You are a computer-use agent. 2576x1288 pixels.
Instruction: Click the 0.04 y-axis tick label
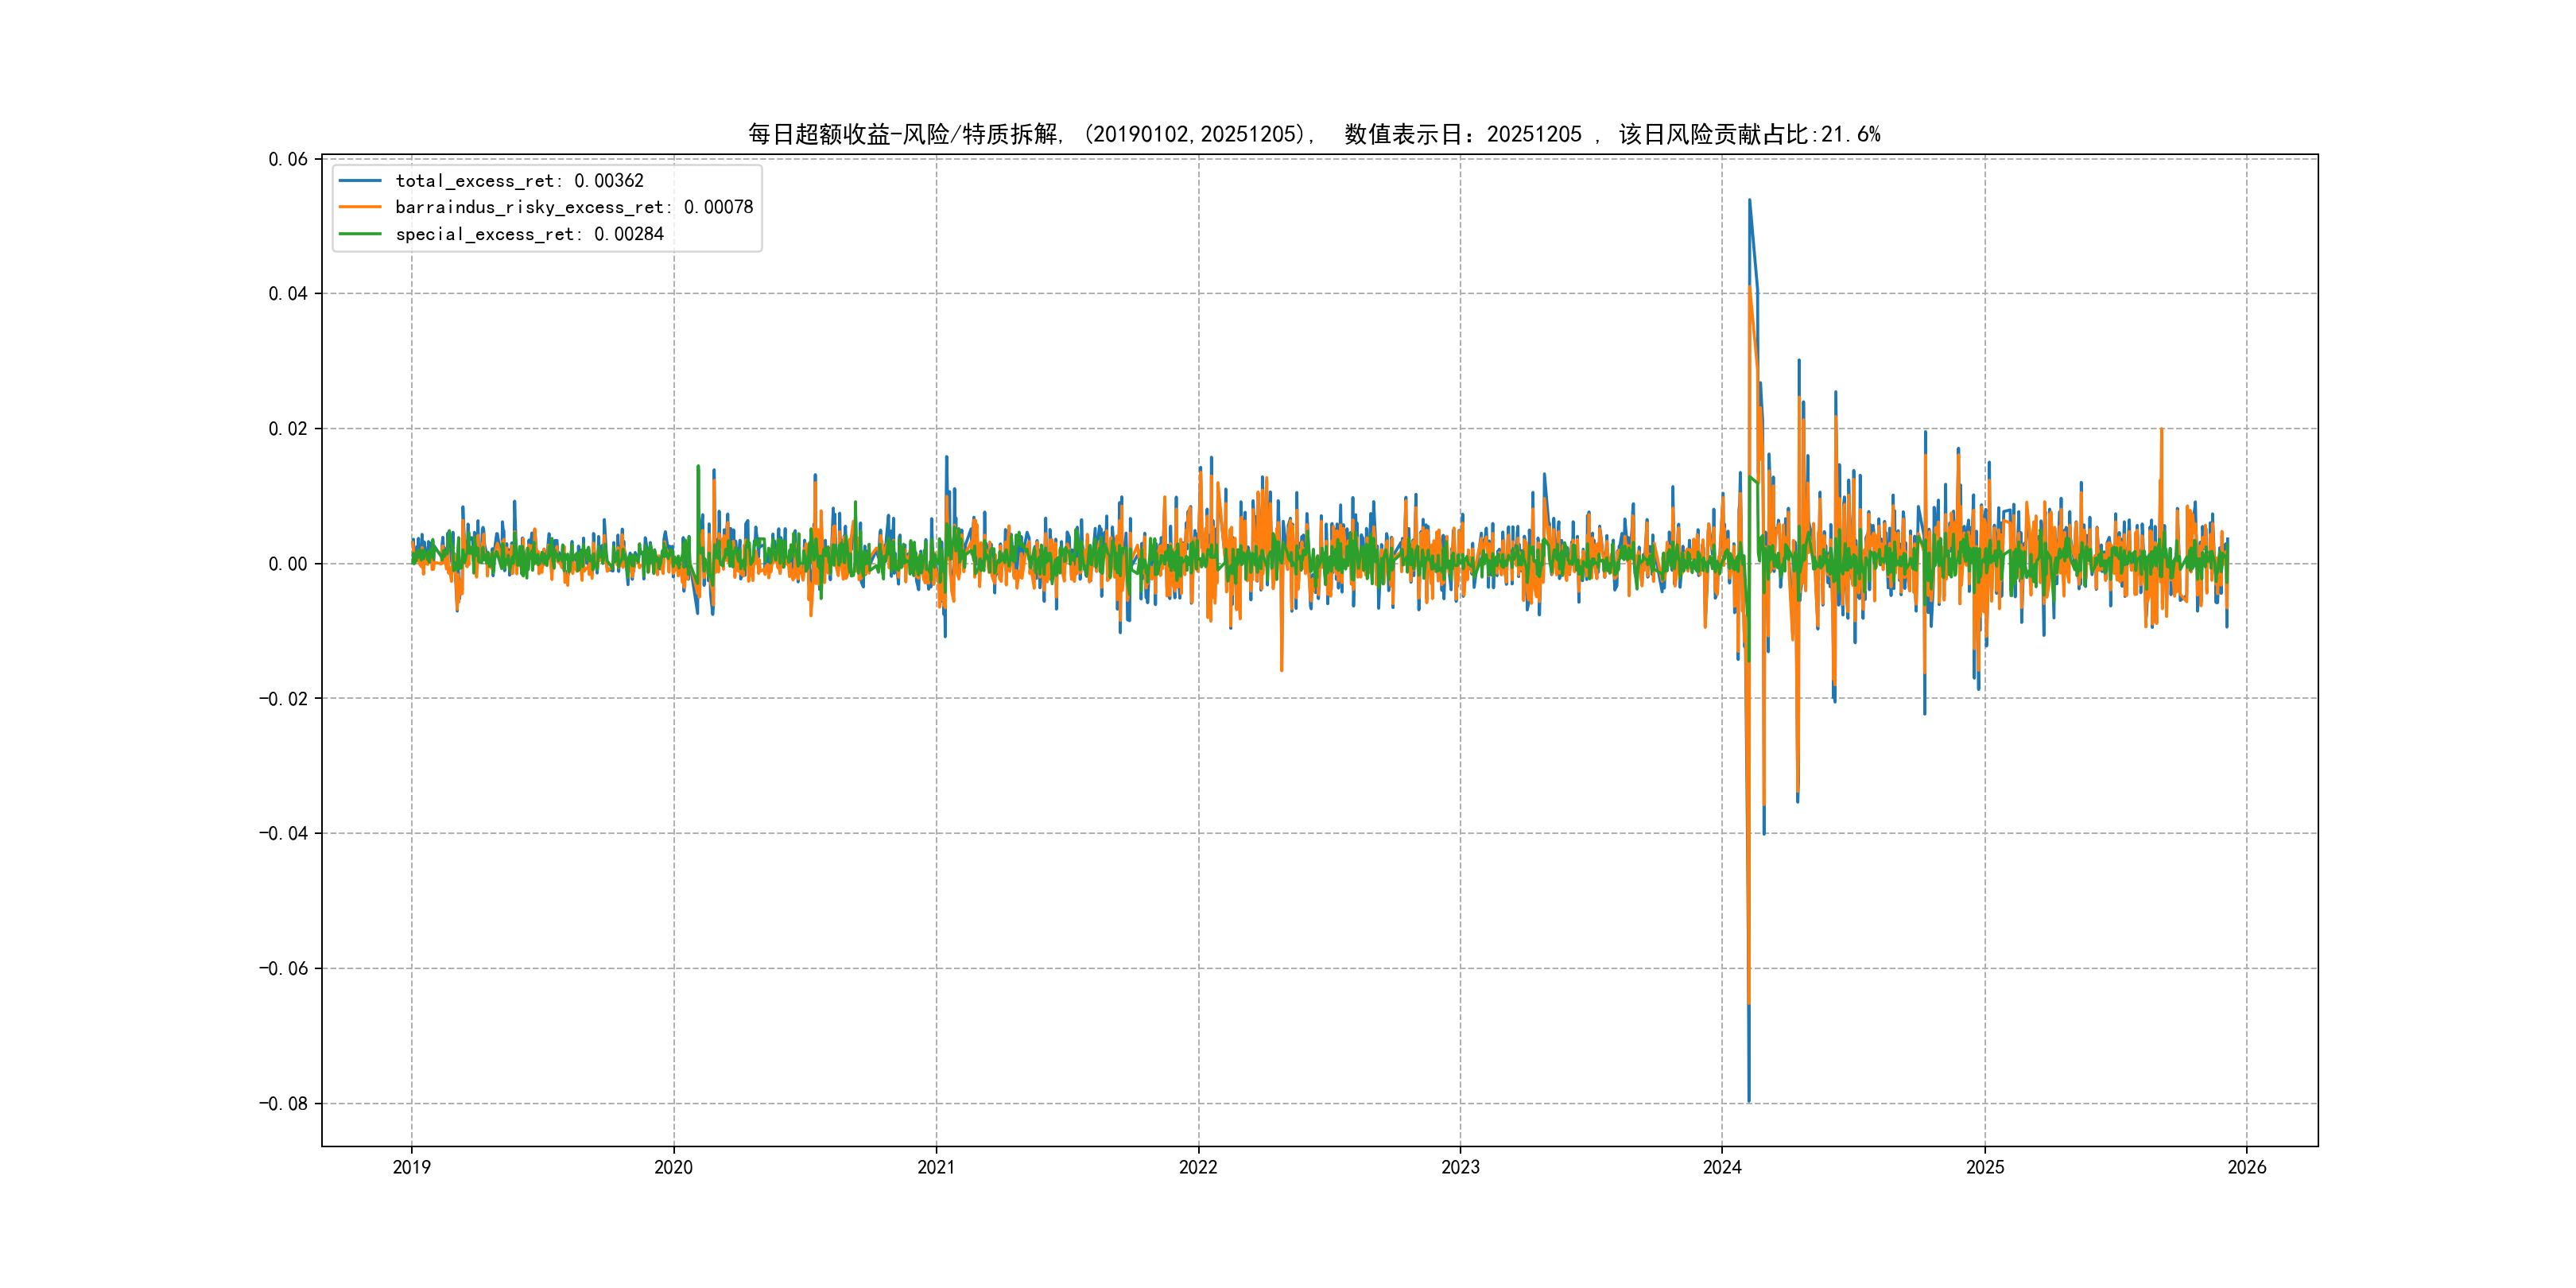[287, 294]
